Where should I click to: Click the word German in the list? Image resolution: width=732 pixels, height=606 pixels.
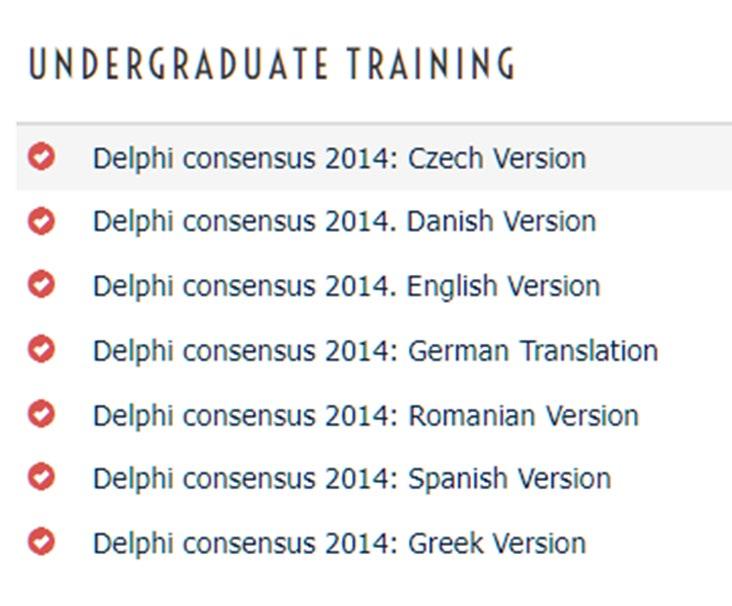(x=458, y=351)
